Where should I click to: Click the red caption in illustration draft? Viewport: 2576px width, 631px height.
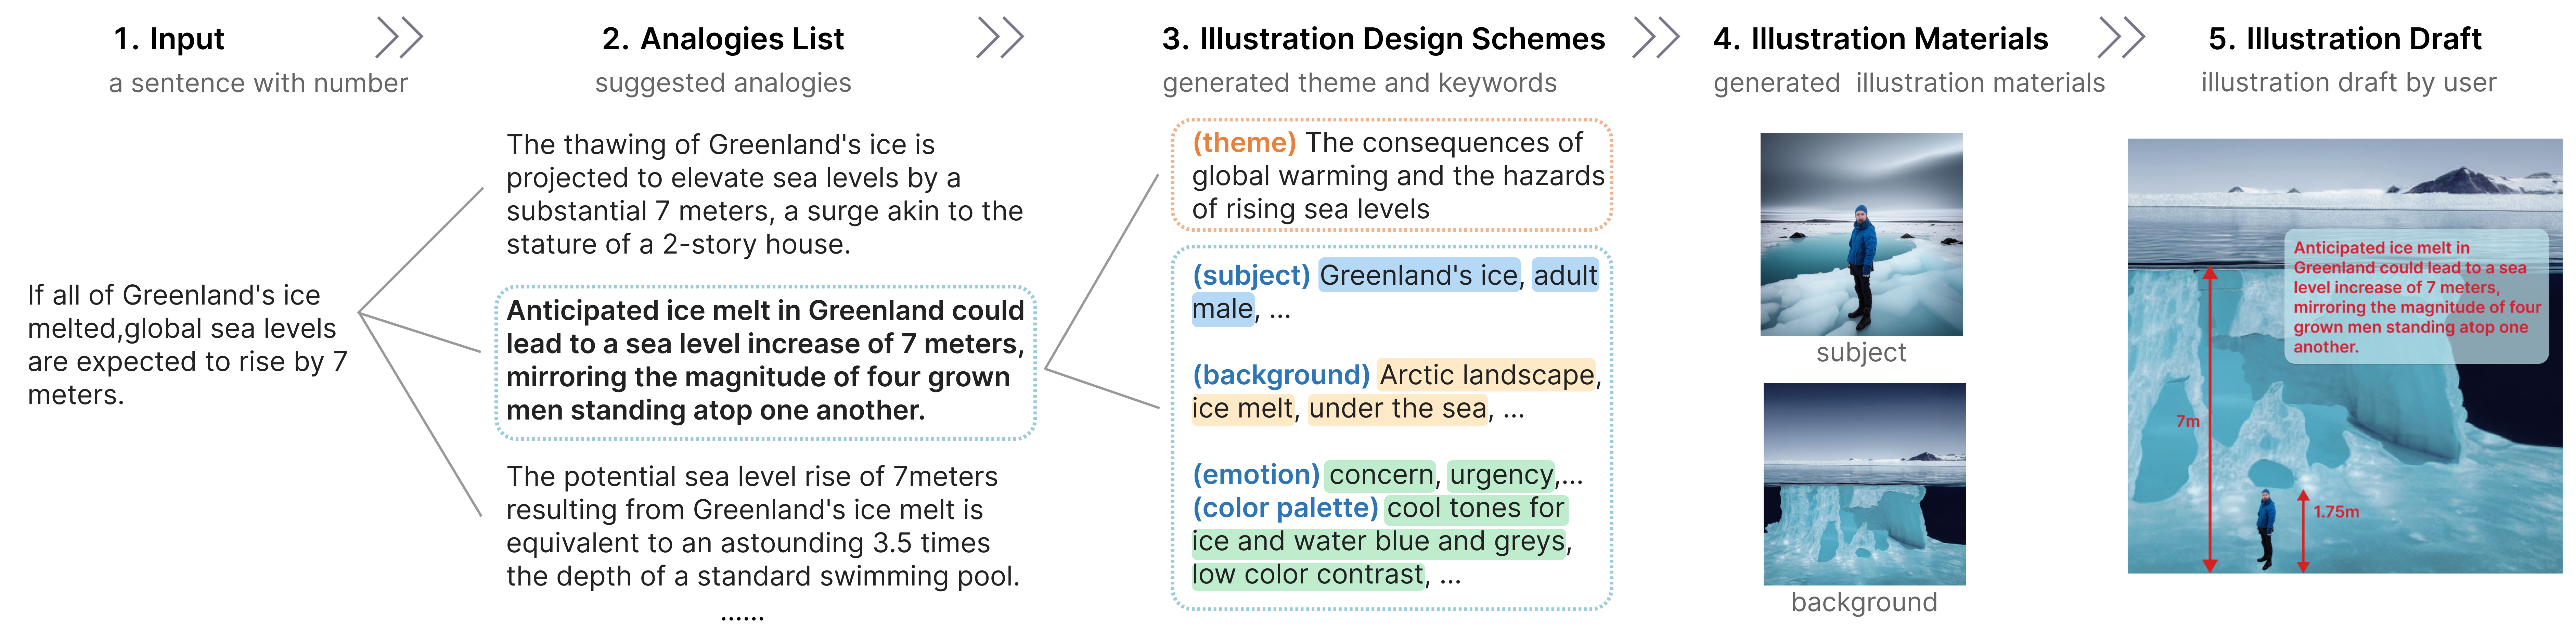click(2416, 297)
